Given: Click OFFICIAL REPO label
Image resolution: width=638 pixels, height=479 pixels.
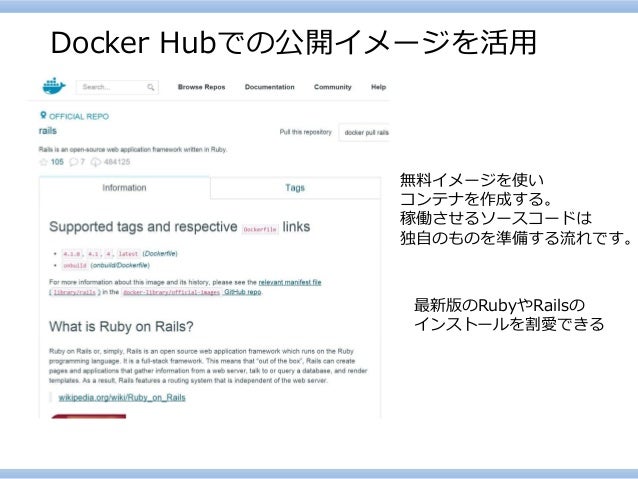Looking at the screenshot, I should click(x=79, y=116).
